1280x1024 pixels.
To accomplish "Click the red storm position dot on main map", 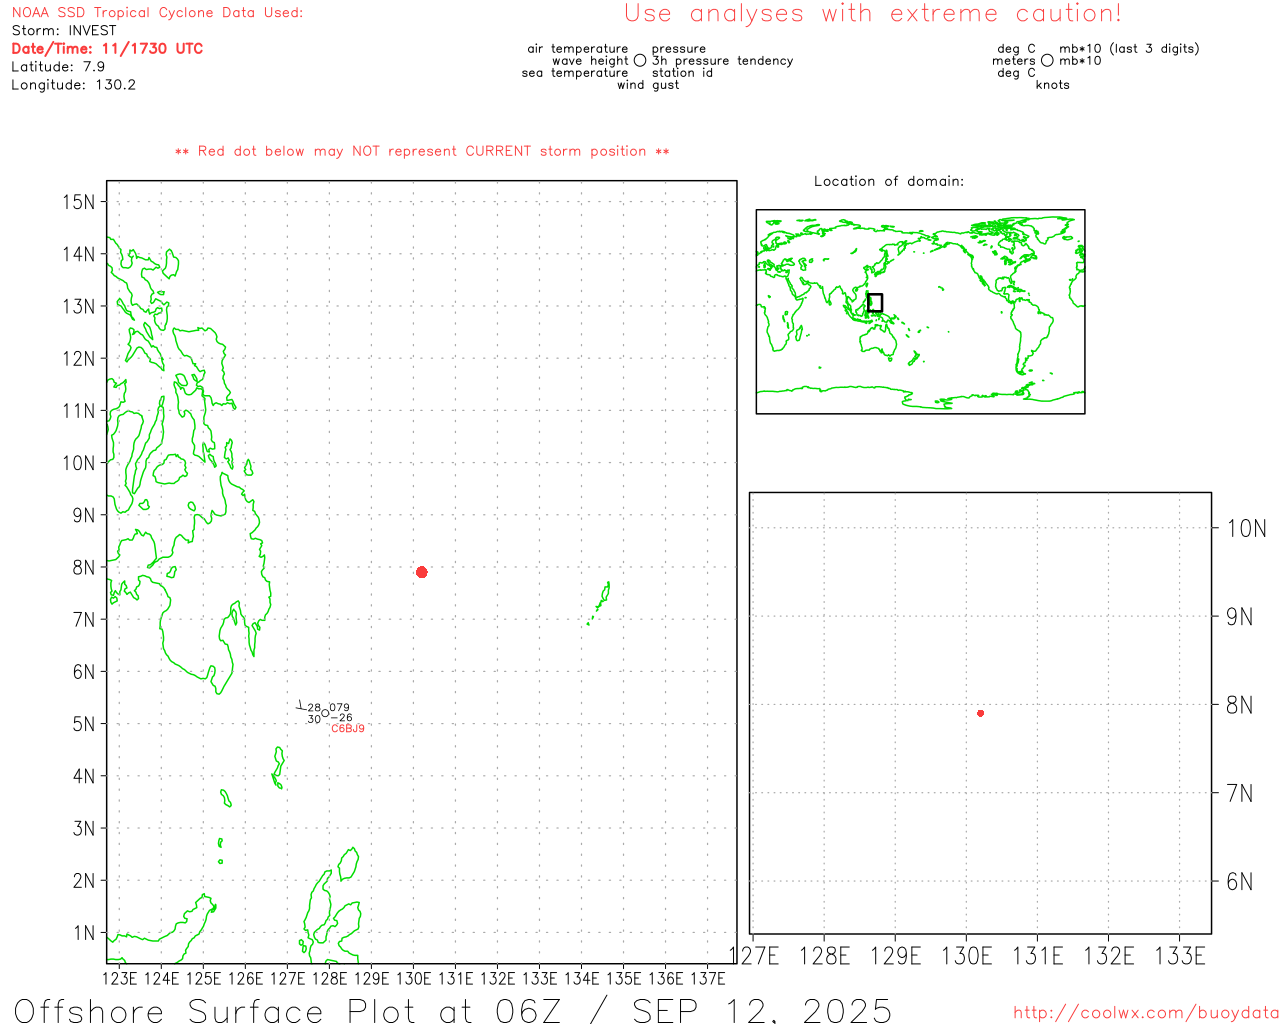I will coord(422,572).
